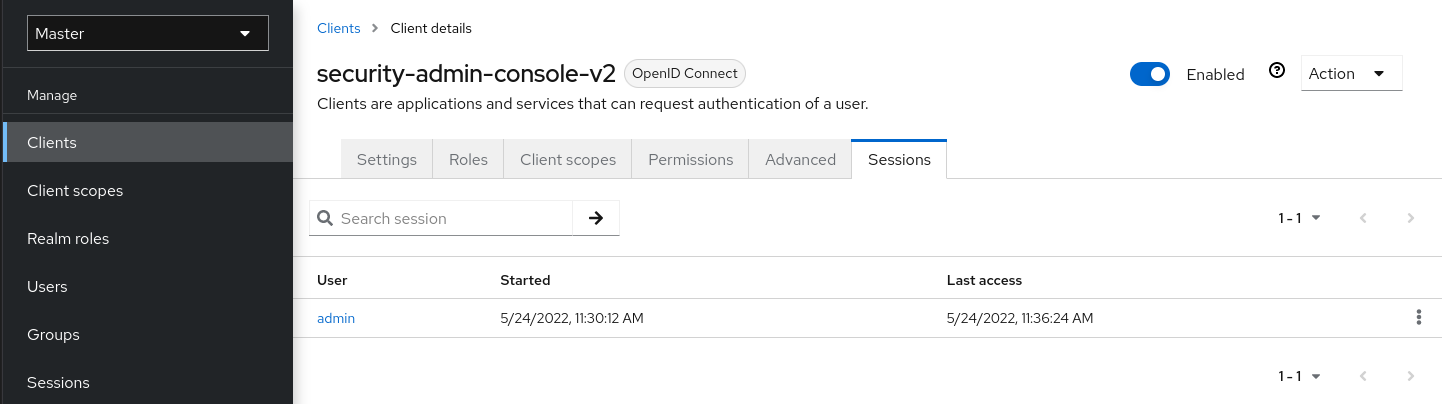Go to previous page in bottom pagination
This screenshot has height=404, width=1442.
1363,376
